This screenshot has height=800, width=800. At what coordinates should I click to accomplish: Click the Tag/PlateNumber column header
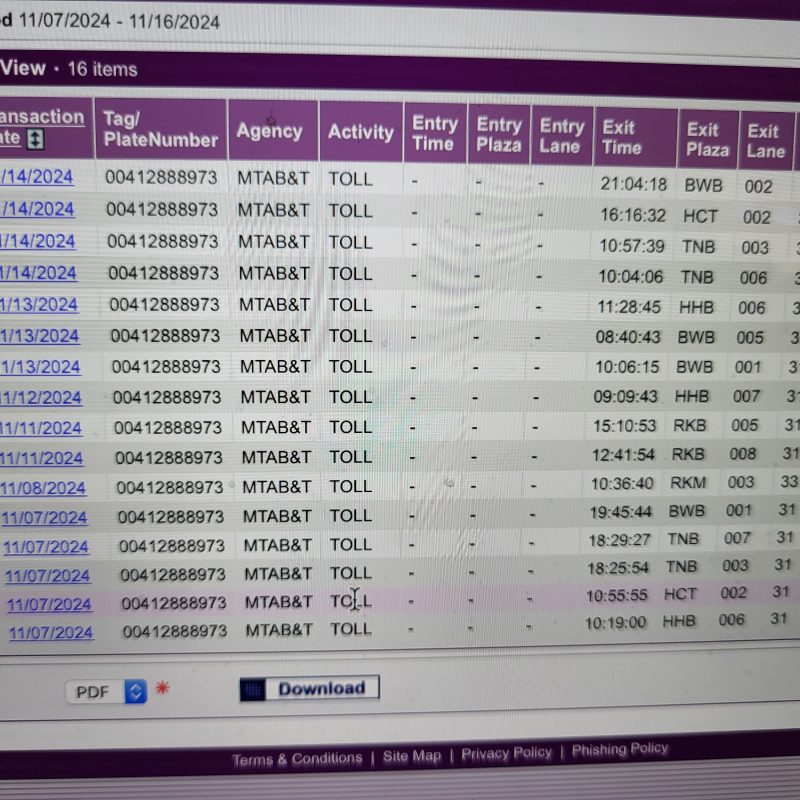(160, 130)
